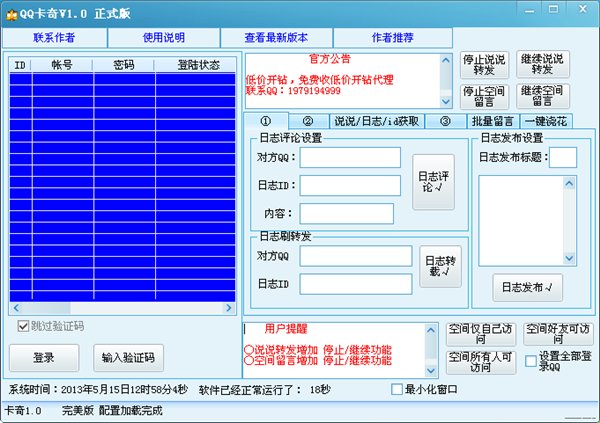Click scroll up arrow in 日志发布 text area
This screenshot has width=600, height=423.
569,183
